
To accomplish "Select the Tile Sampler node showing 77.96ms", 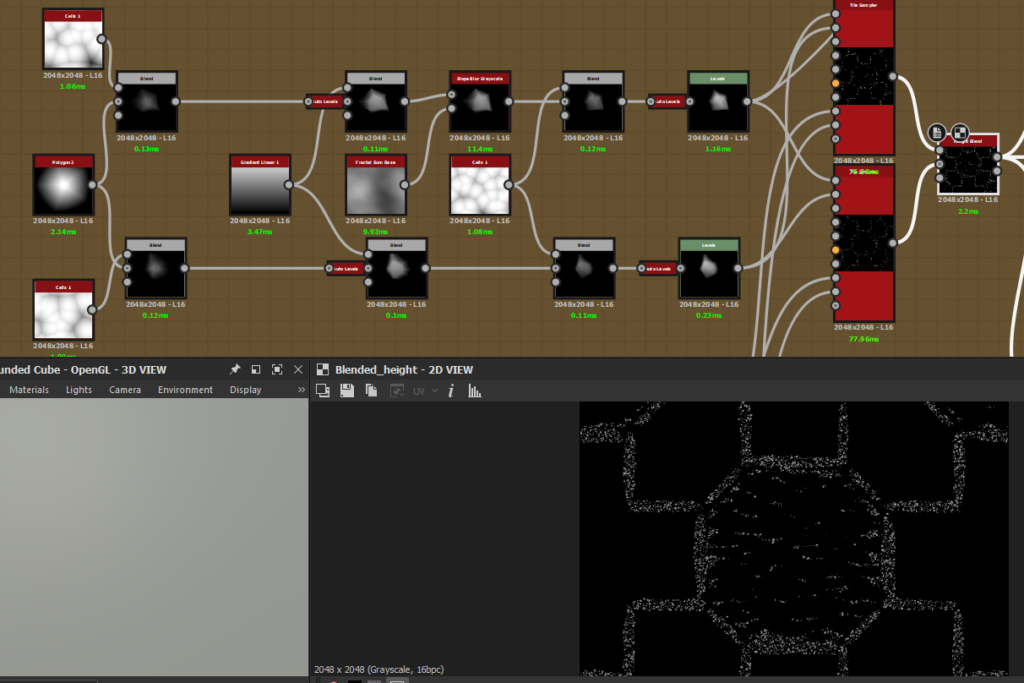I will click(x=863, y=243).
